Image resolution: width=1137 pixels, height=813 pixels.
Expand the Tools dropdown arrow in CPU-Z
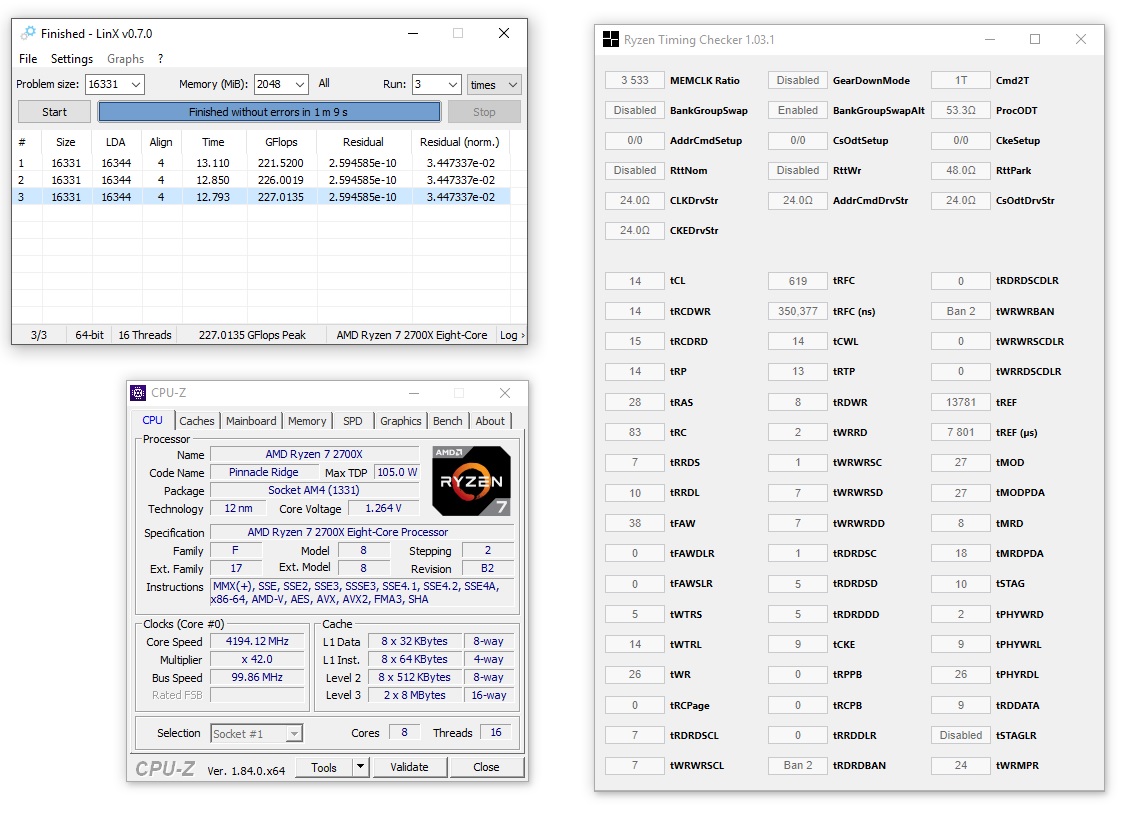coord(360,767)
